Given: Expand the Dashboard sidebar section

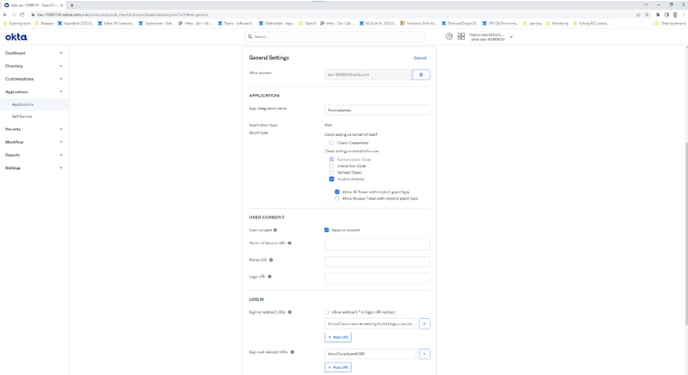Looking at the screenshot, I should click(34, 53).
